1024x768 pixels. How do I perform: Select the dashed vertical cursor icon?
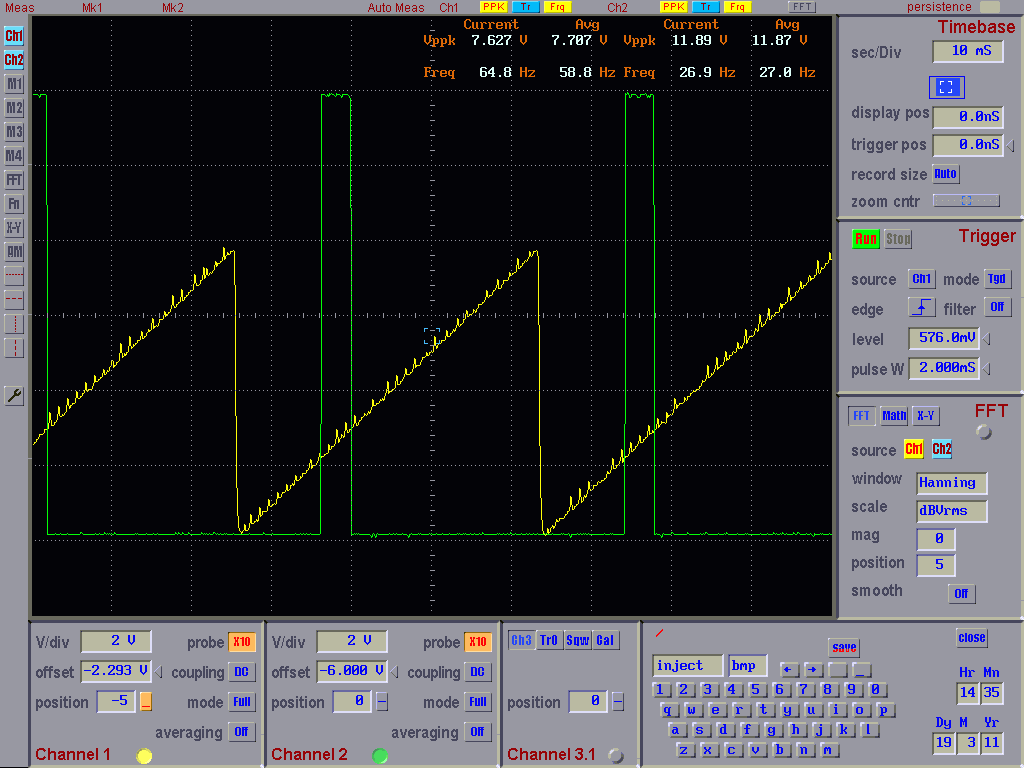coord(14,347)
